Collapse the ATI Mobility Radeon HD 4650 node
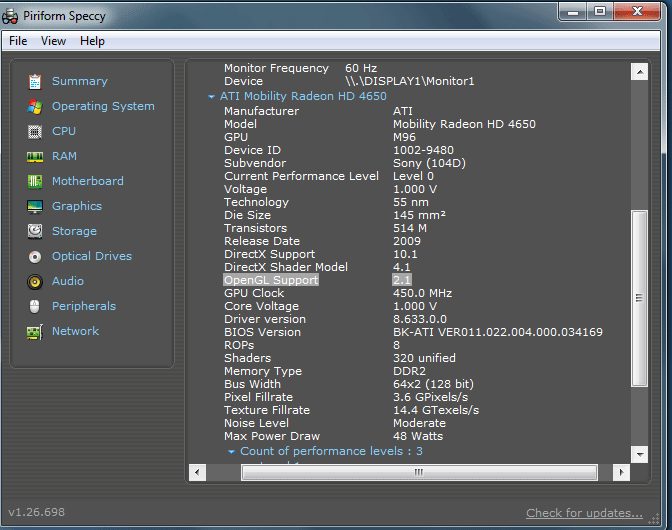672x530 pixels. point(211,97)
